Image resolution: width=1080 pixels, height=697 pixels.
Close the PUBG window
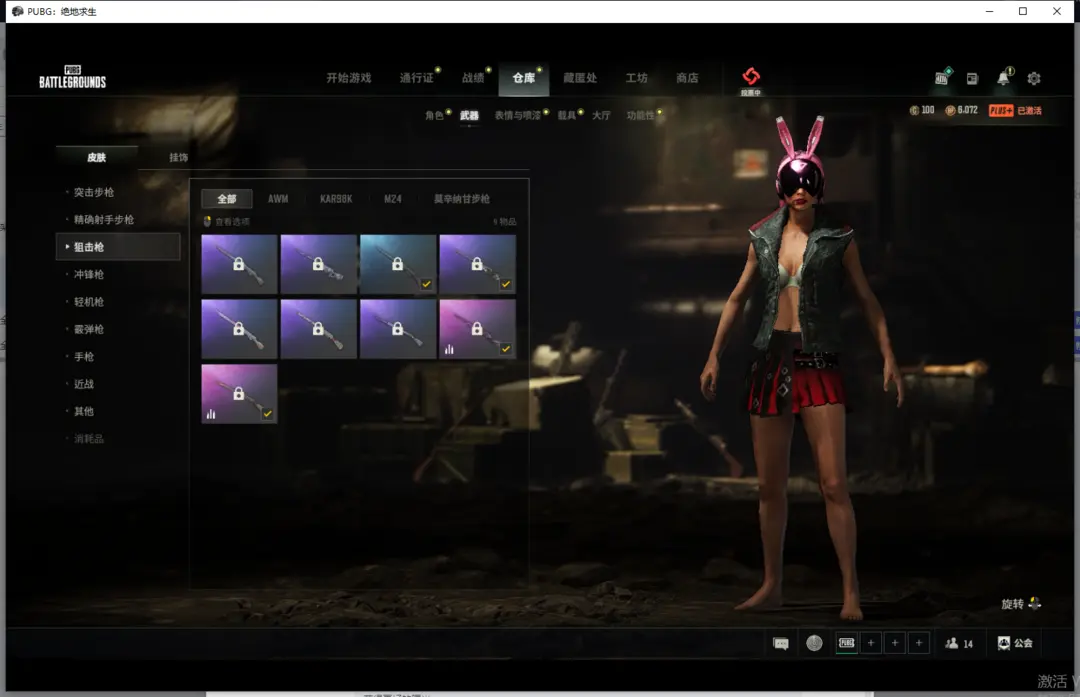tap(1057, 11)
